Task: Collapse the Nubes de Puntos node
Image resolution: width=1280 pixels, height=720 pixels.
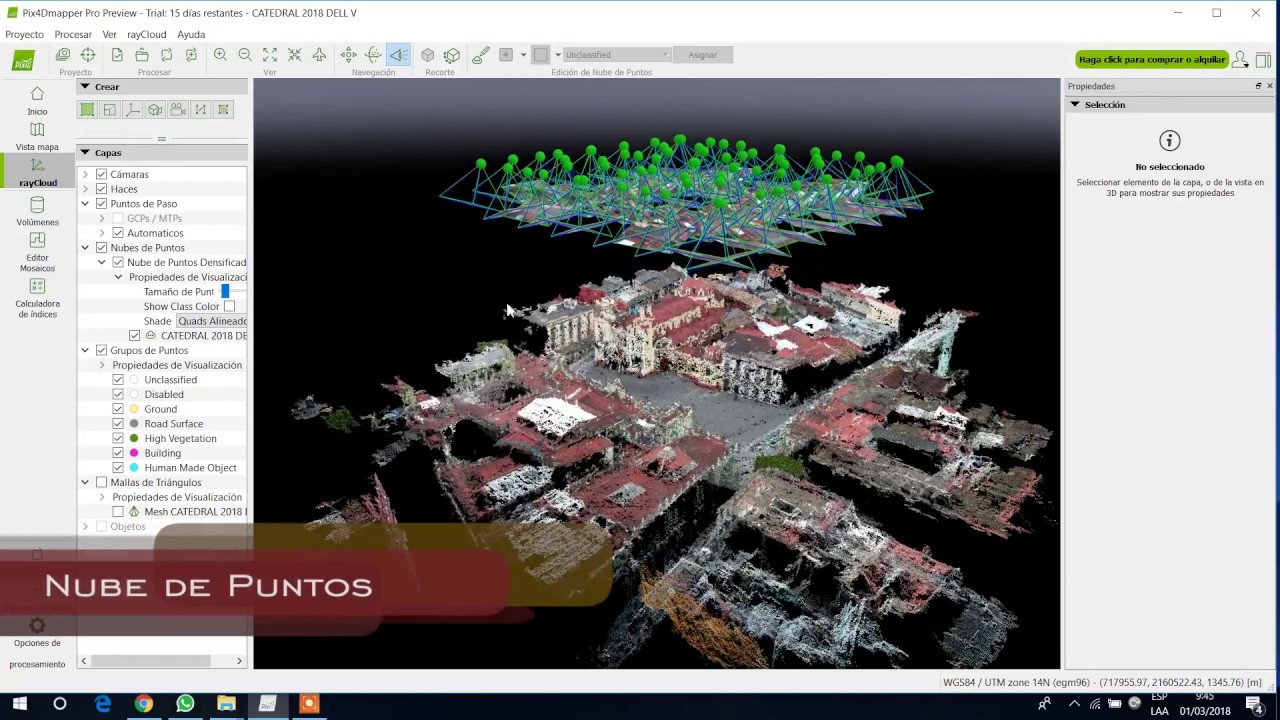Action: point(85,248)
